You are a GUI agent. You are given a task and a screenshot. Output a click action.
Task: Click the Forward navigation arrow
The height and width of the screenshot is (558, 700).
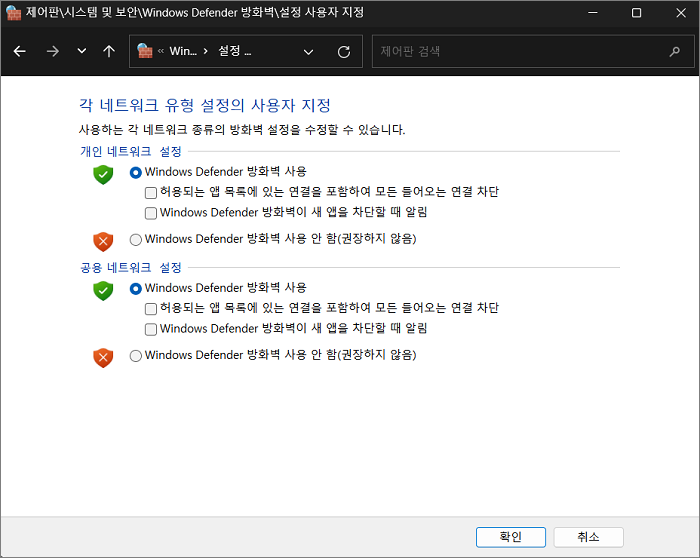point(52,51)
